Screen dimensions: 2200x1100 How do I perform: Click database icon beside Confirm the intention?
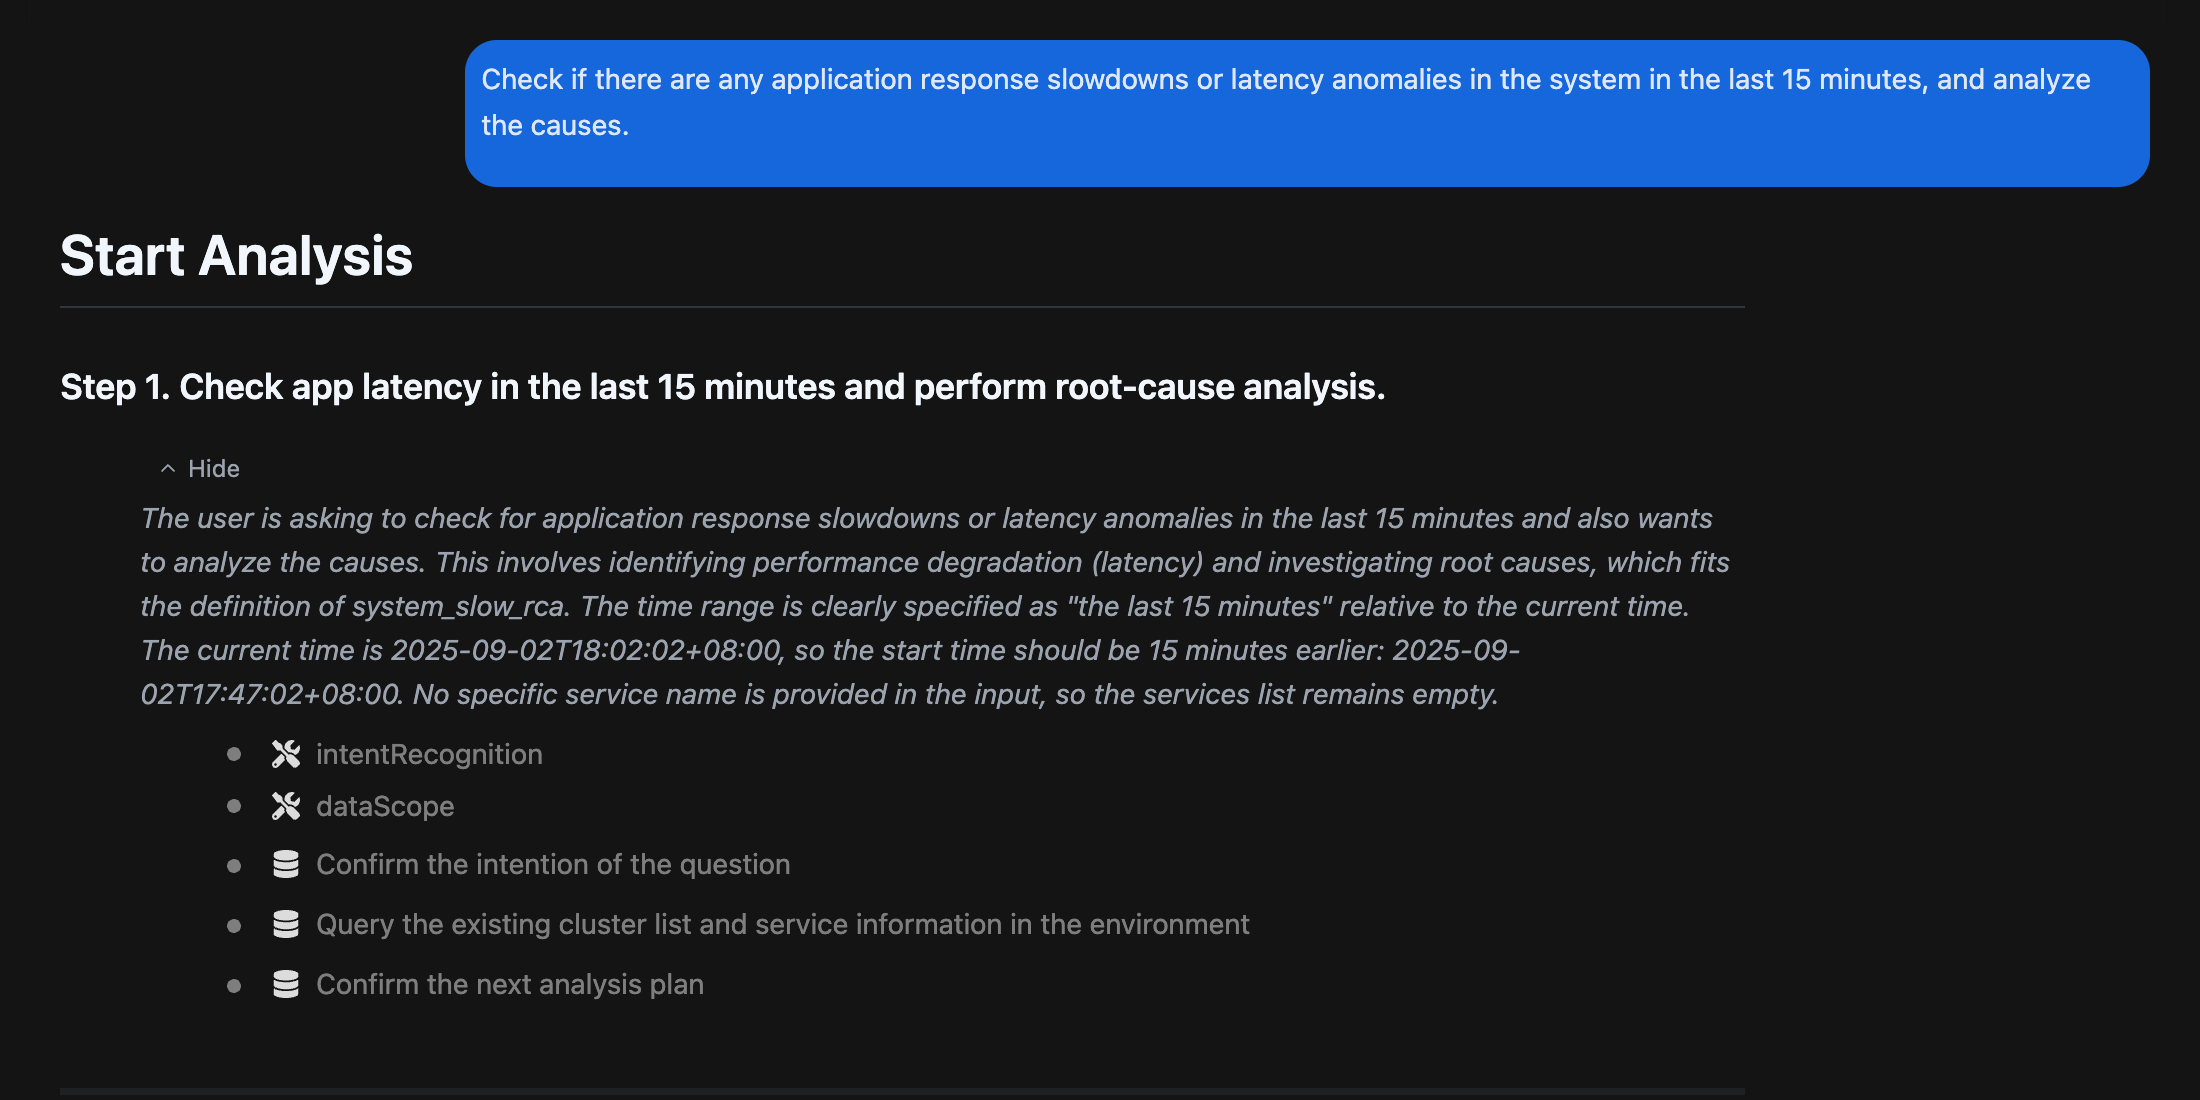click(x=286, y=864)
